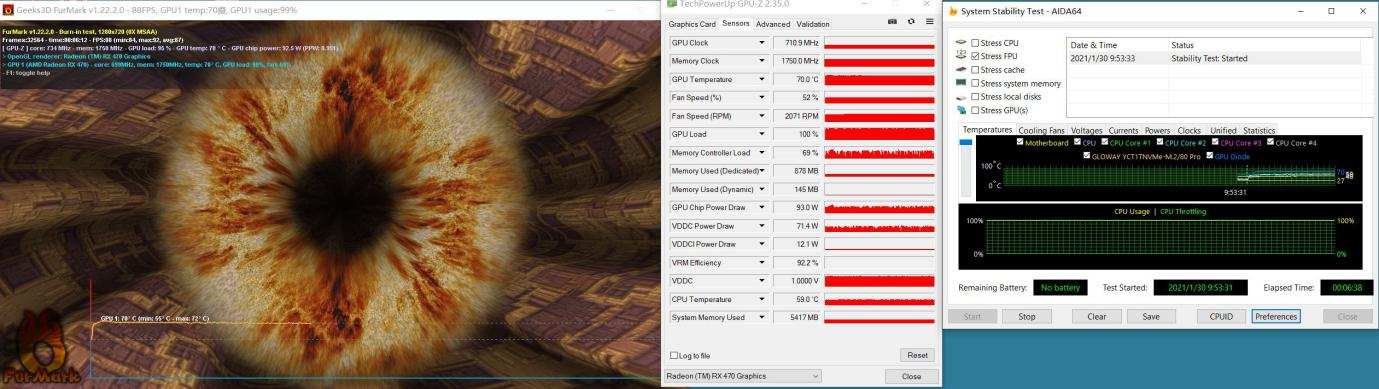Click the Stress local disks drive icon

coord(961,97)
